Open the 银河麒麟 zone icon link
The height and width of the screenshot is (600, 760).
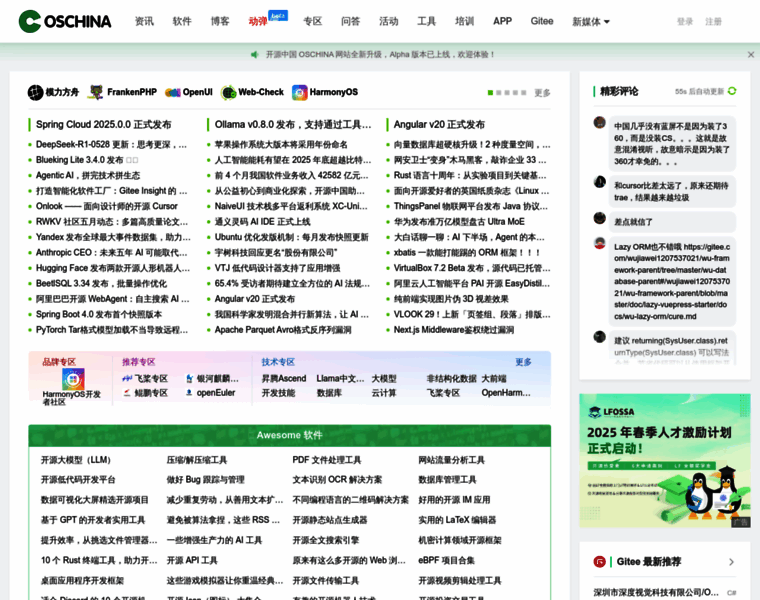click(190, 379)
